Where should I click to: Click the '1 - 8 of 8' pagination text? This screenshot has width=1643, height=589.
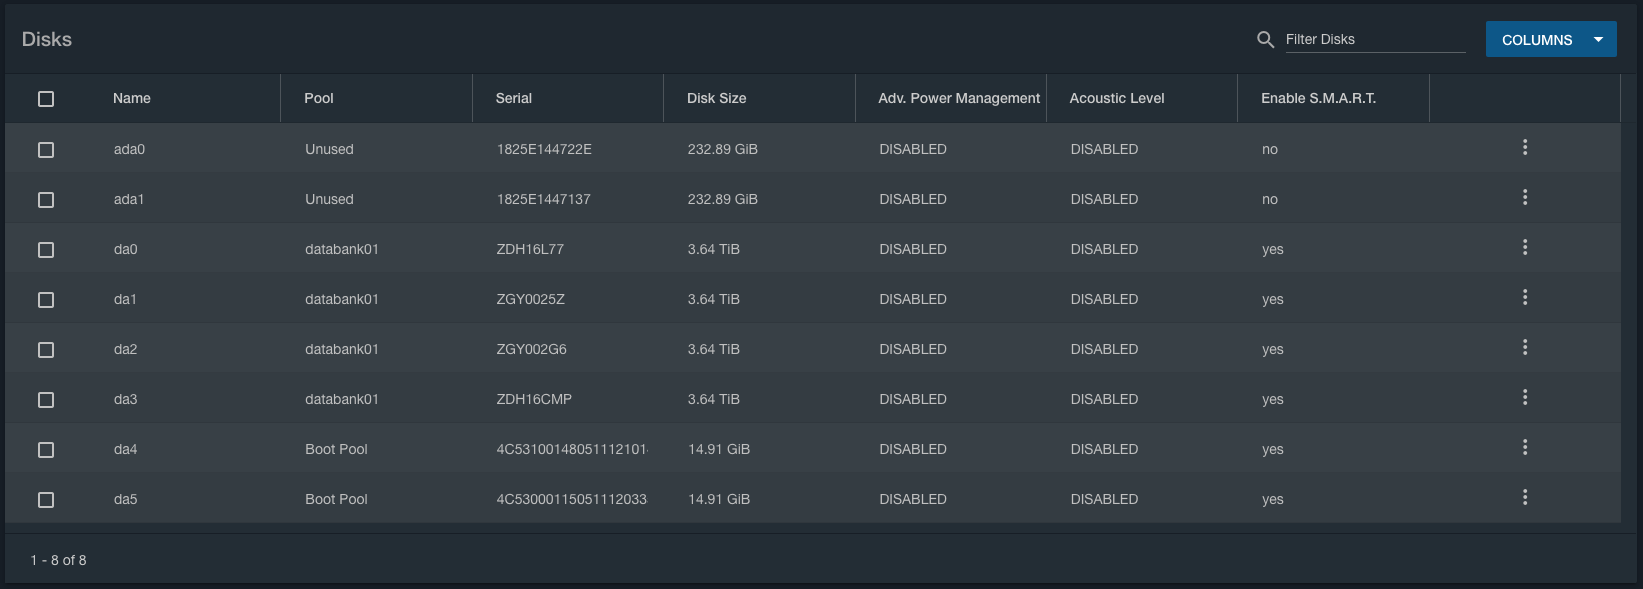pos(58,560)
